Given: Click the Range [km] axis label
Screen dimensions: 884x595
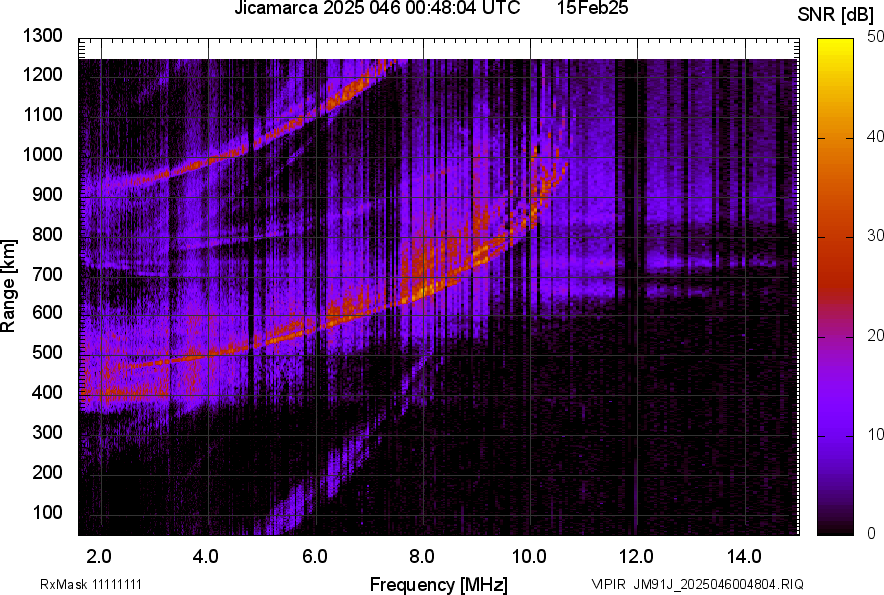Looking at the screenshot, I should (x=9, y=286).
